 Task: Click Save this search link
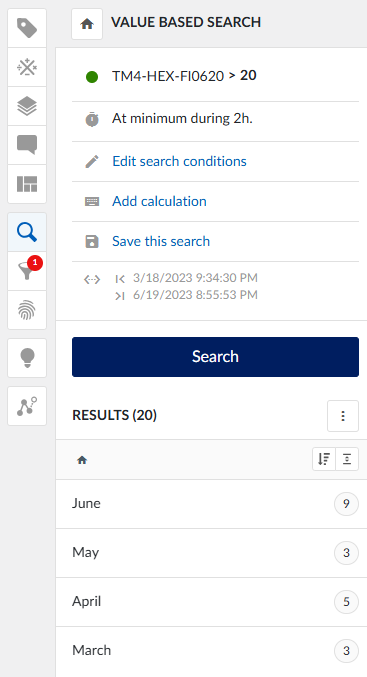point(161,241)
